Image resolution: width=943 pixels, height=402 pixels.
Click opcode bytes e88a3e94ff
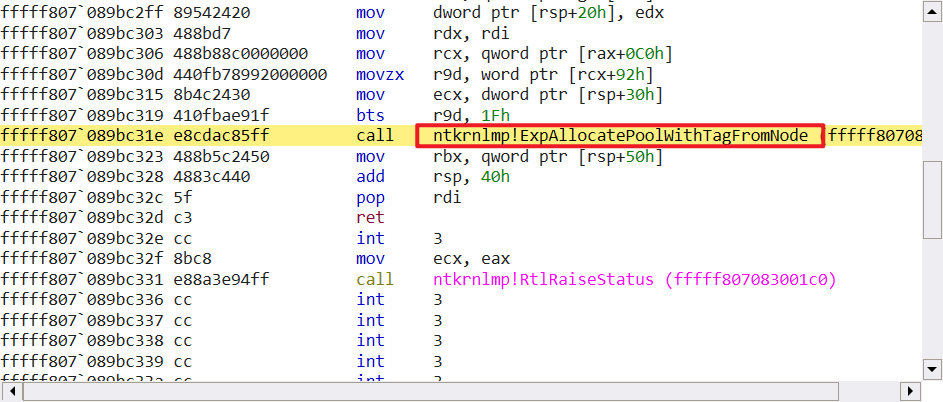point(221,280)
